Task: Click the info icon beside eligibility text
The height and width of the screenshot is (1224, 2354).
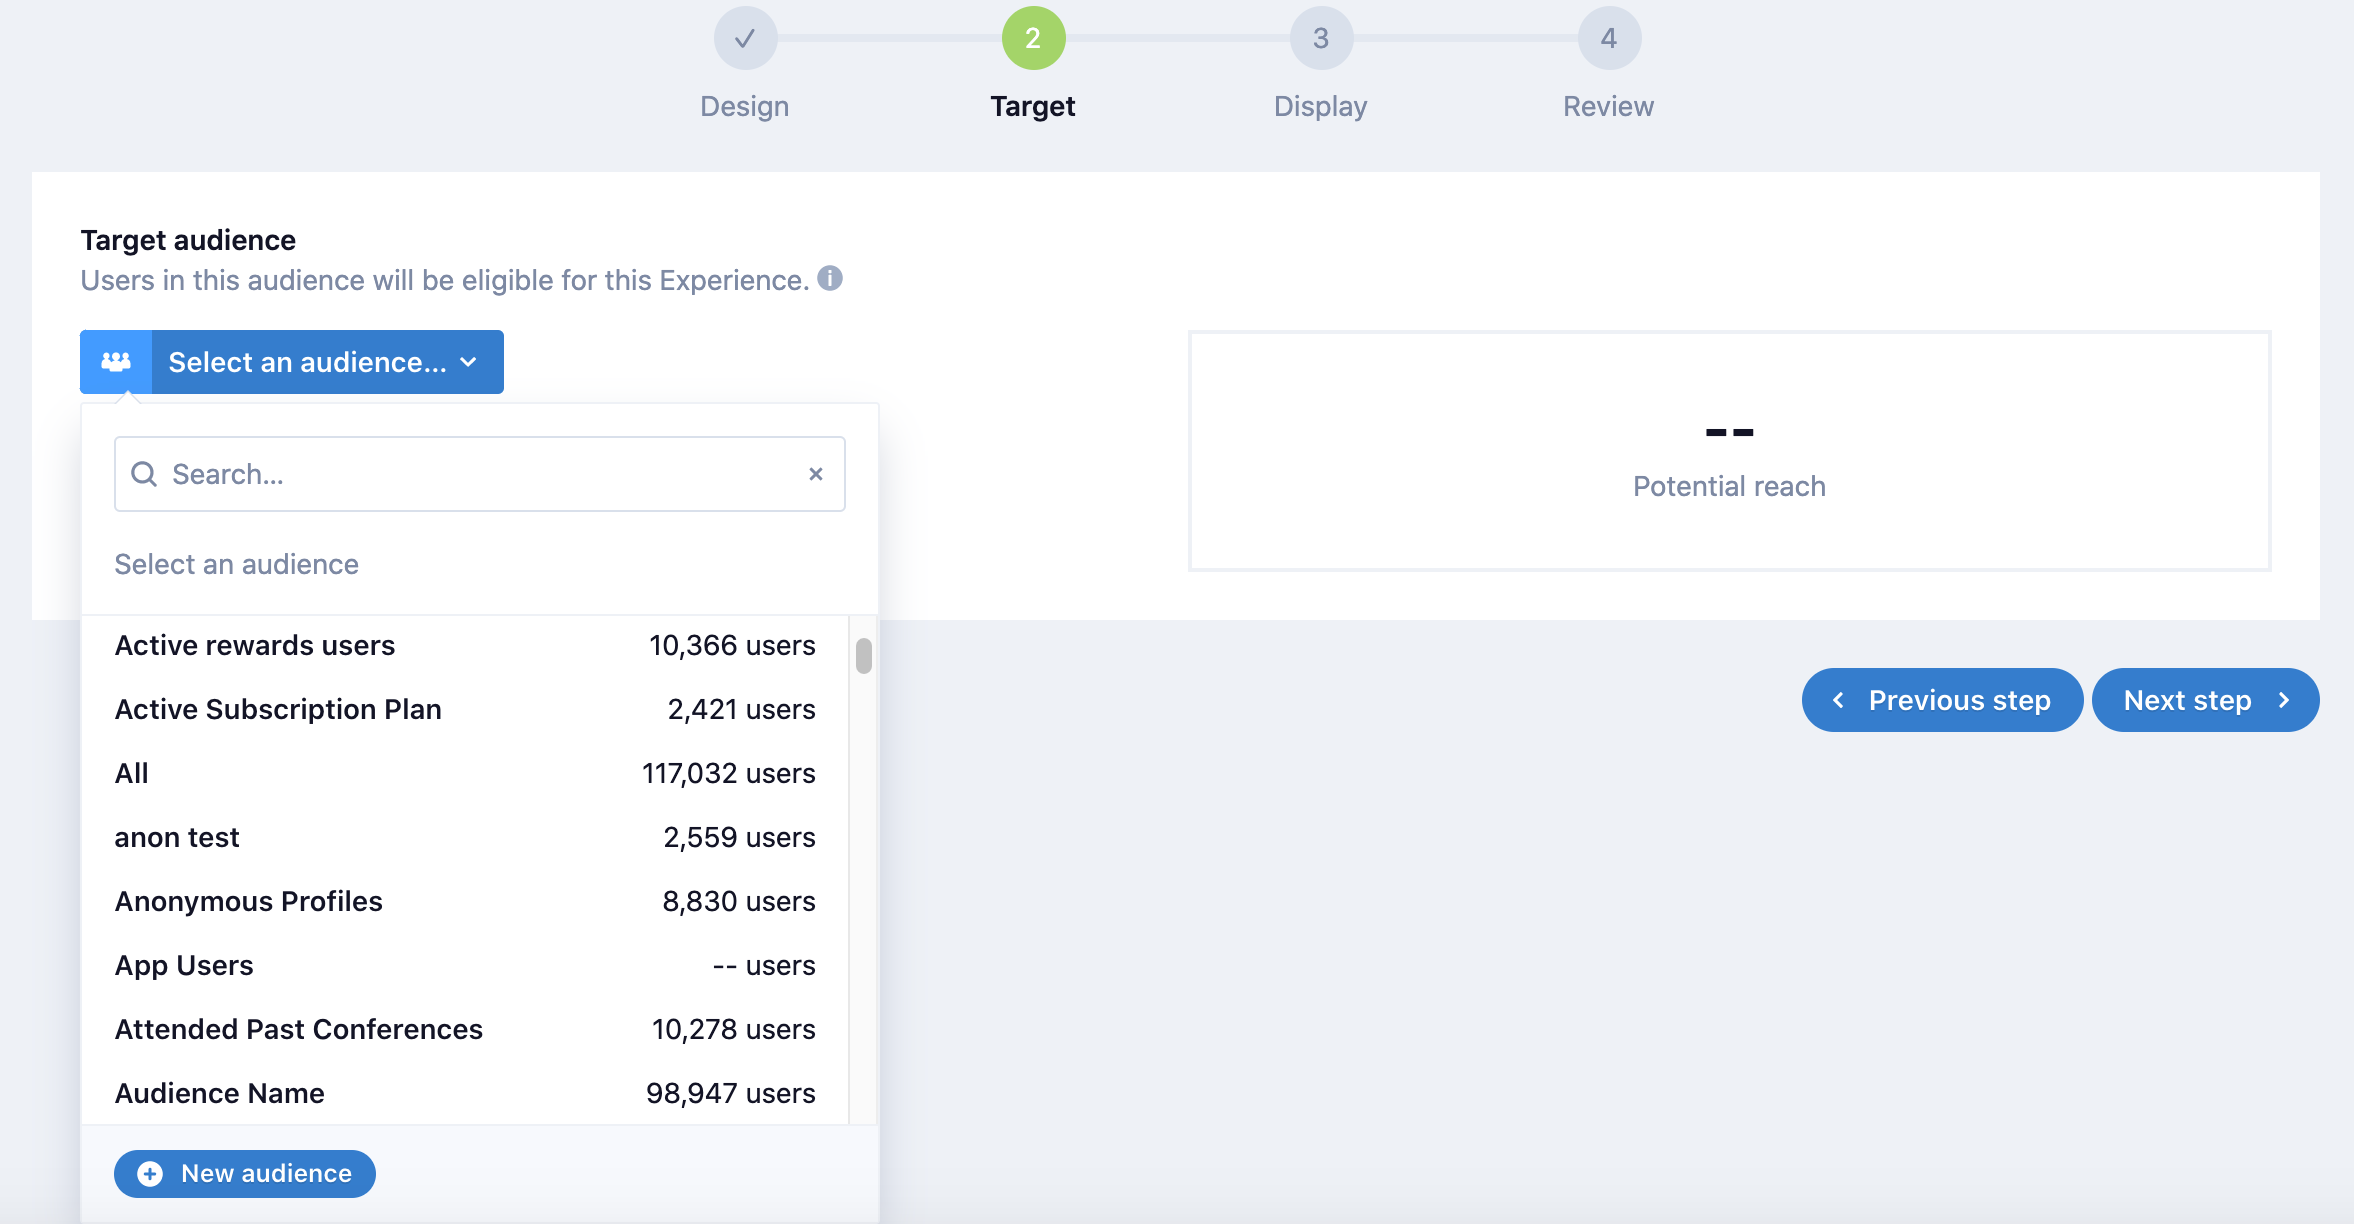Action: [830, 278]
